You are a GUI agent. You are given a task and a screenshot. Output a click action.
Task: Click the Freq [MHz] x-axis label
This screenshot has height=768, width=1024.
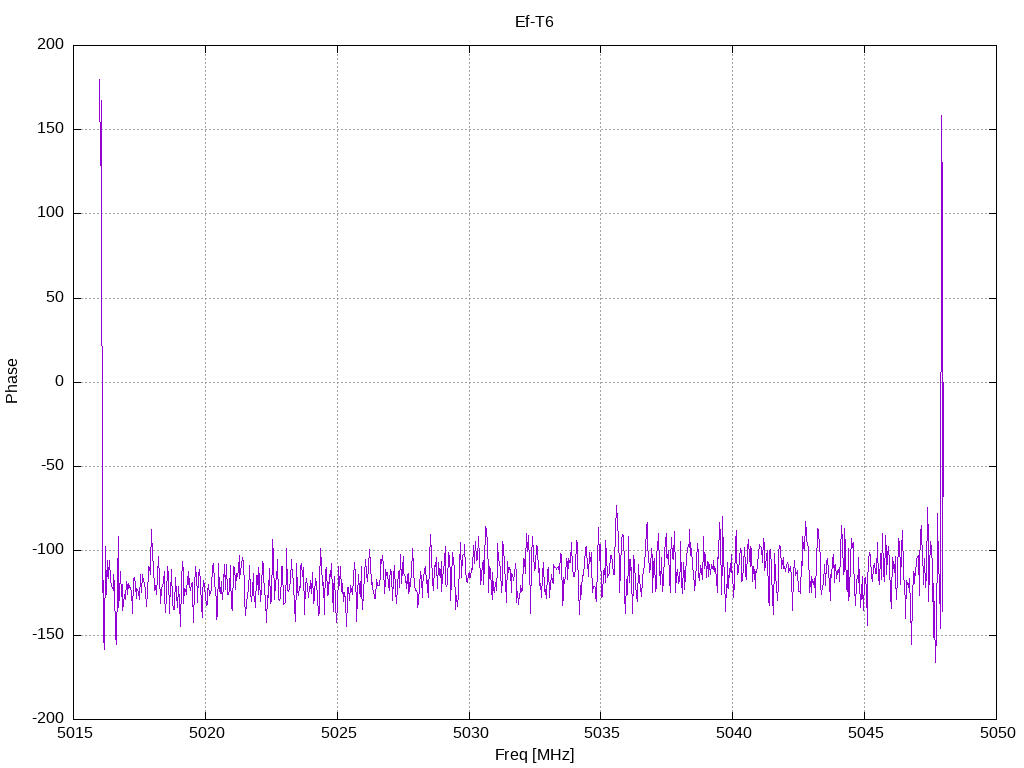tap(534, 755)
